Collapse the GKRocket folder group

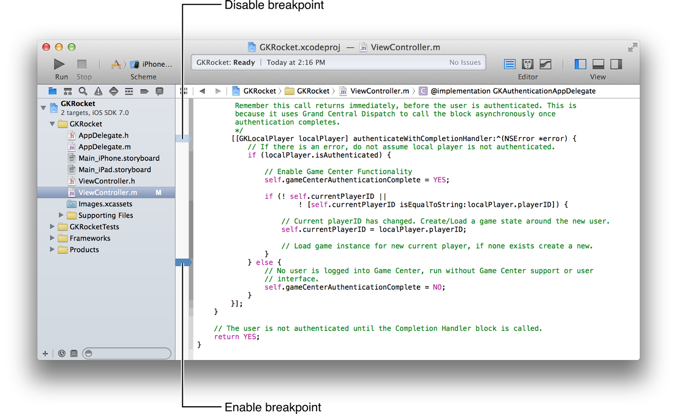52,124
